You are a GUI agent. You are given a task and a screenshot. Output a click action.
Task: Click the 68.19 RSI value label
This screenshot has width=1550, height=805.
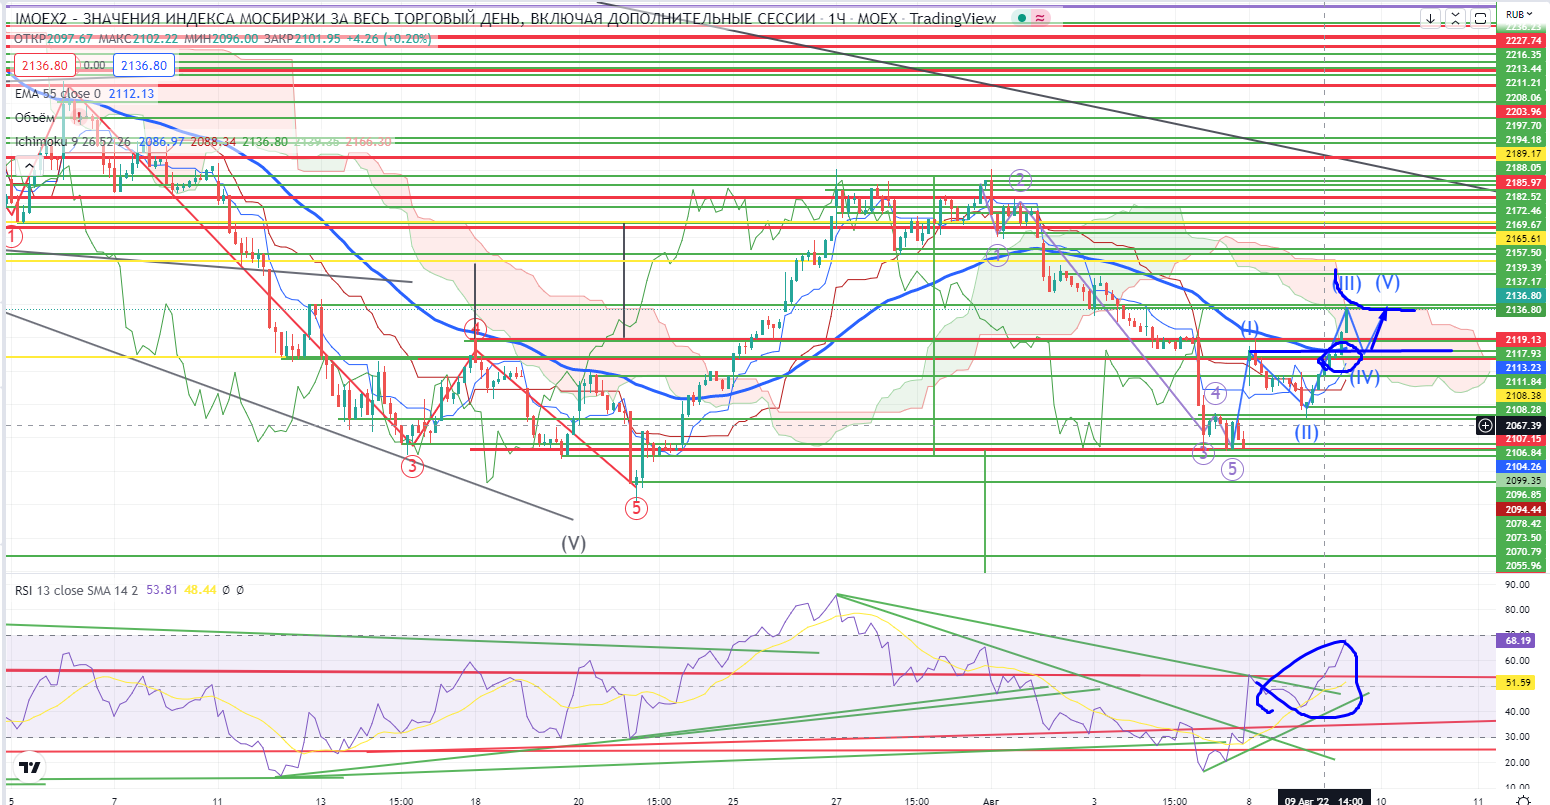(1521, 636)
